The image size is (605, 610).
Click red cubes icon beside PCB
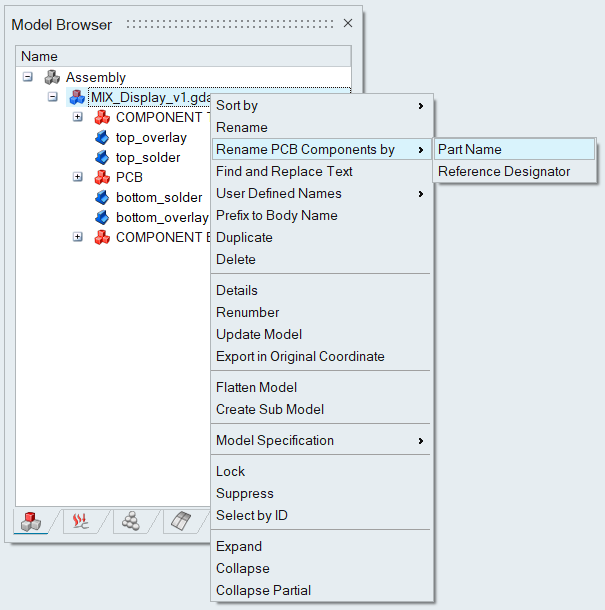tap(102, 177)
